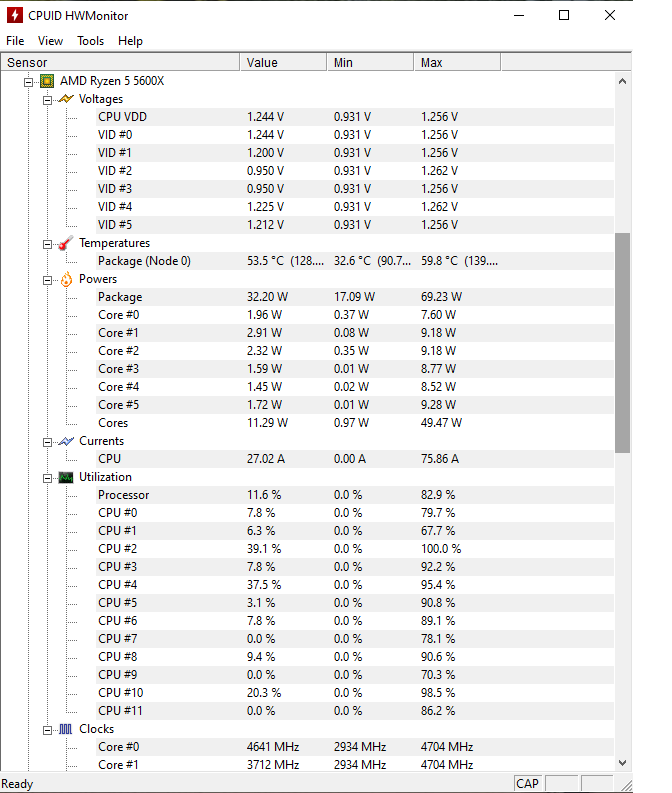This screenshot has width=672, height=793.
Task: Click the 4641 MHz clock value
Action: (x=273, y=747)
